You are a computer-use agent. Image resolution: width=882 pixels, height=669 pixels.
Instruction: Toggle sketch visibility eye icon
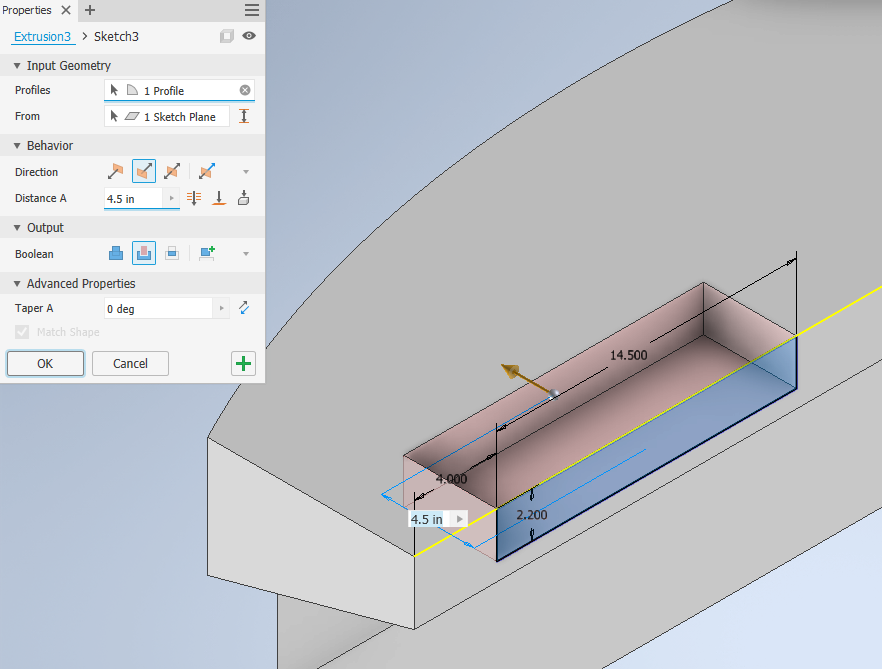(x=249, y=36)
